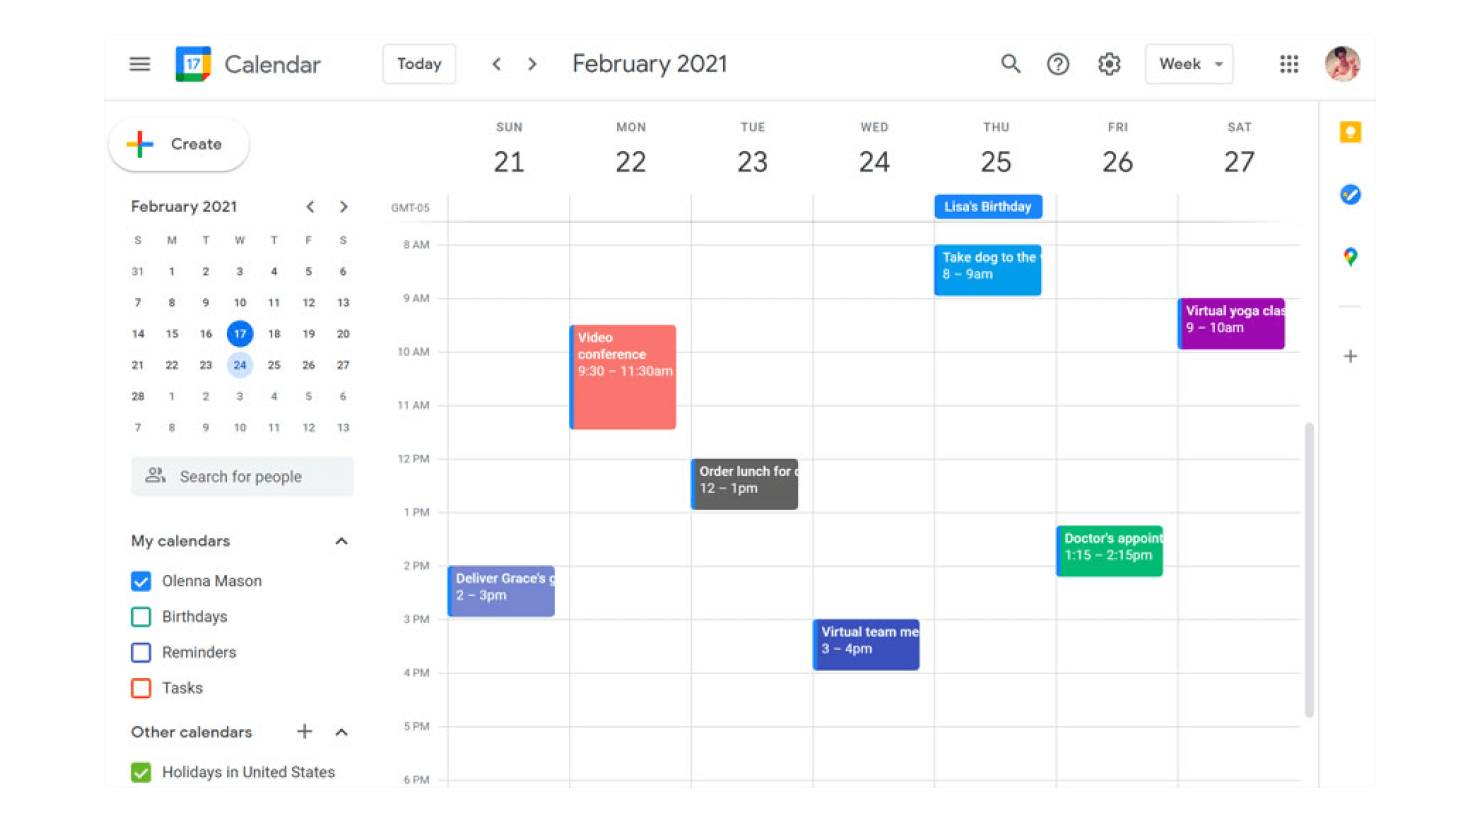The width and height of the screenshot is (1480, 824).
Task: Select date 24 in the mini calendar
Action: coord(240,365)
